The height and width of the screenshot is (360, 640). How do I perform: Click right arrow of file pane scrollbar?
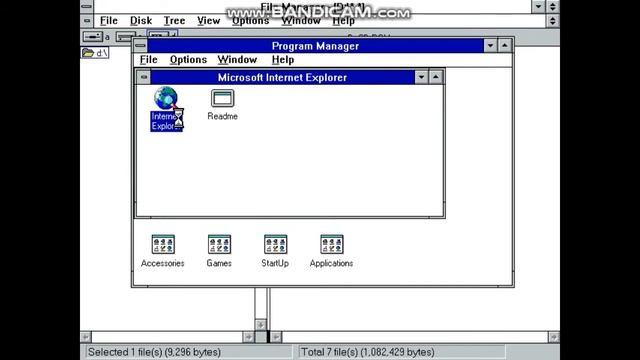coord(553,337)
